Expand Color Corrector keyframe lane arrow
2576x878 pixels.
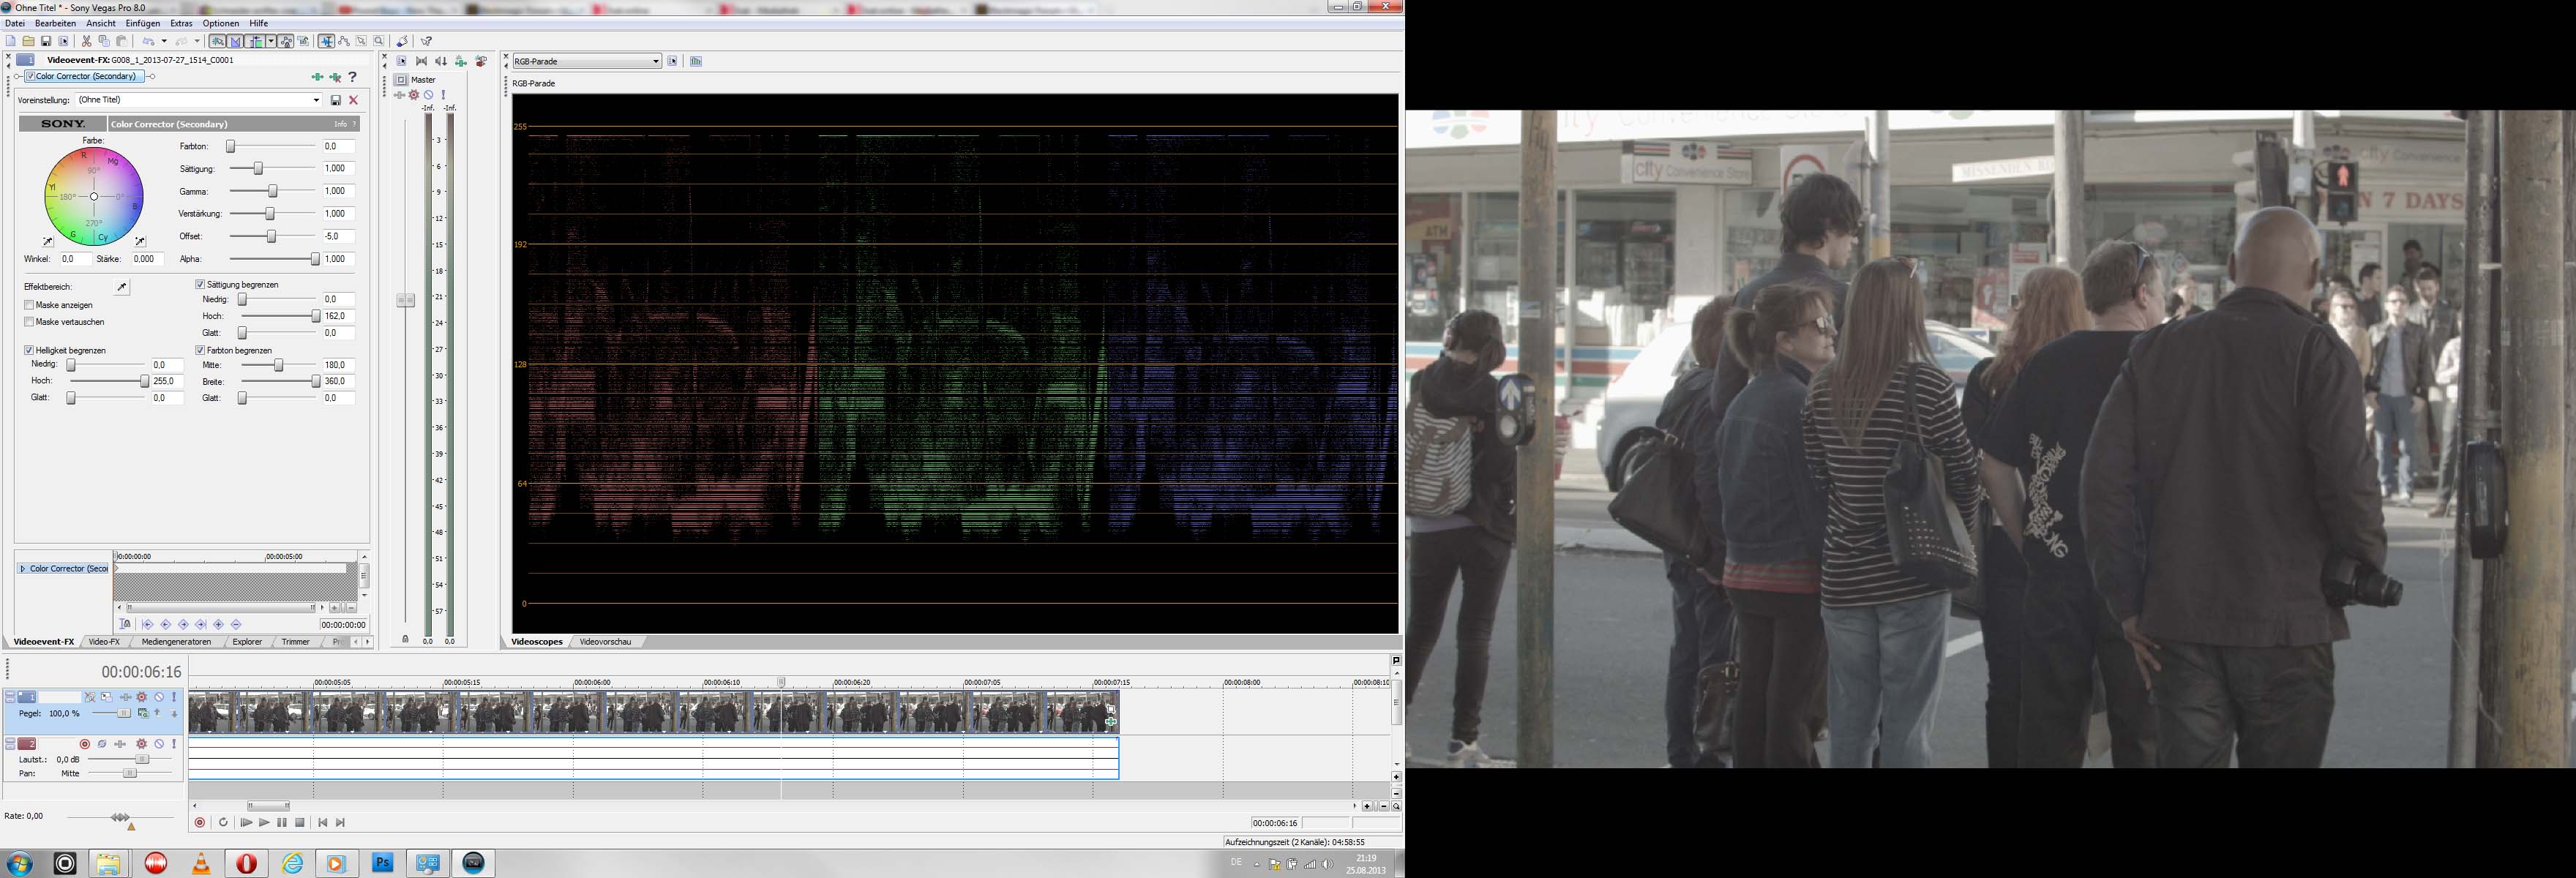tap(23, 569)
